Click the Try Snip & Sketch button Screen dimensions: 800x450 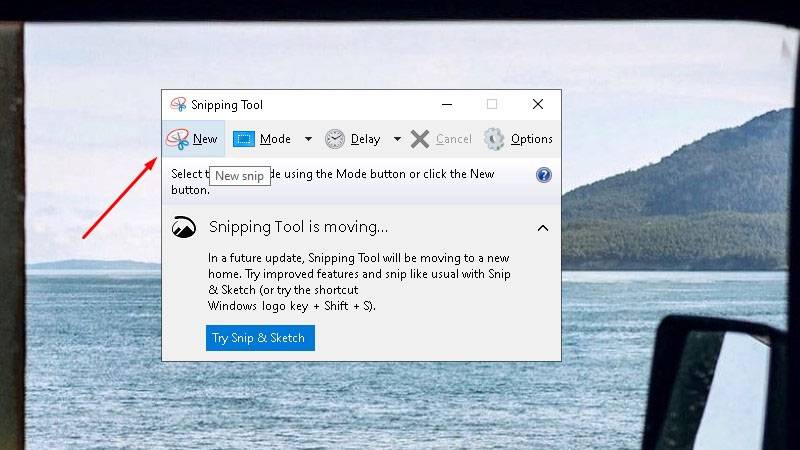click(260, 338)
